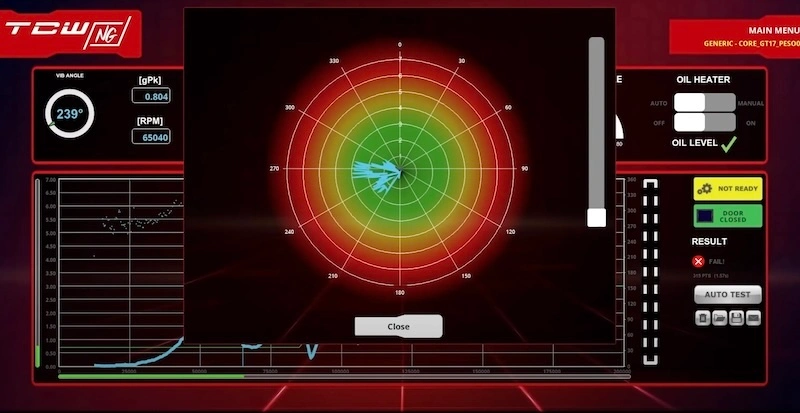Close the polar plot dialog
The width and height of the screenshot is (800, 413).
click(398, 326)
